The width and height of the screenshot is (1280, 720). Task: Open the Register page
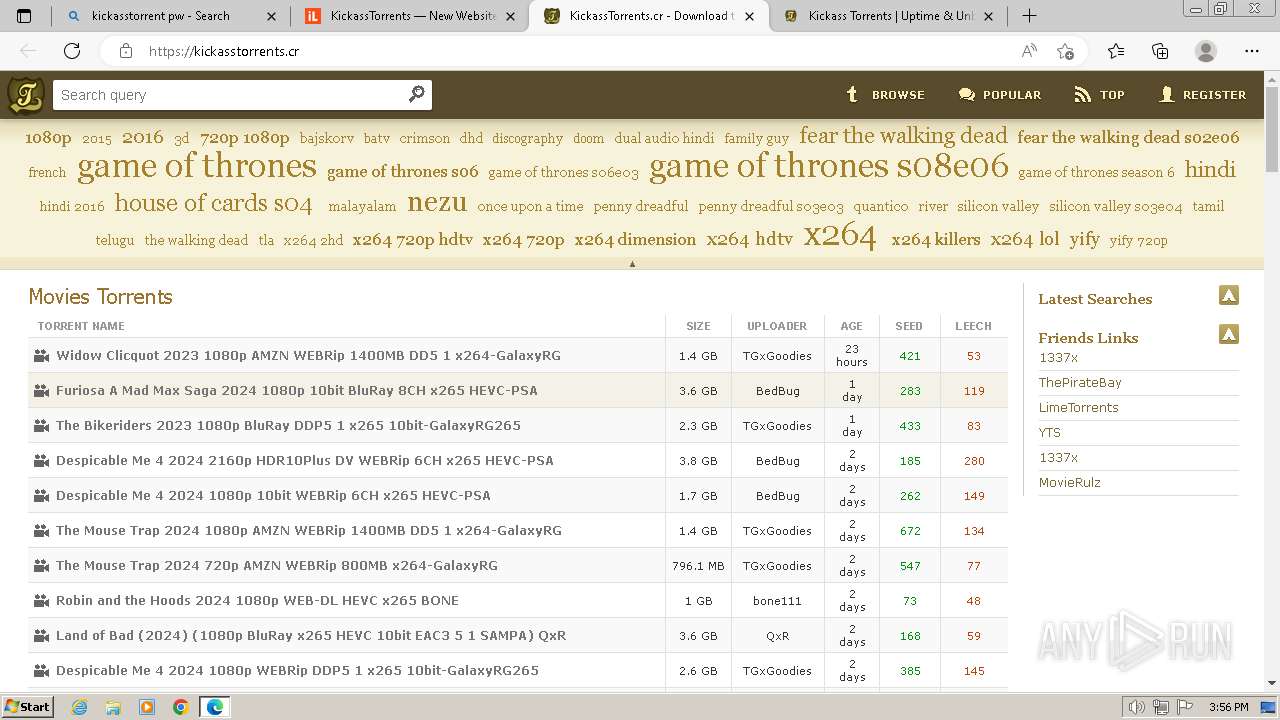(x=1201, y=95)
